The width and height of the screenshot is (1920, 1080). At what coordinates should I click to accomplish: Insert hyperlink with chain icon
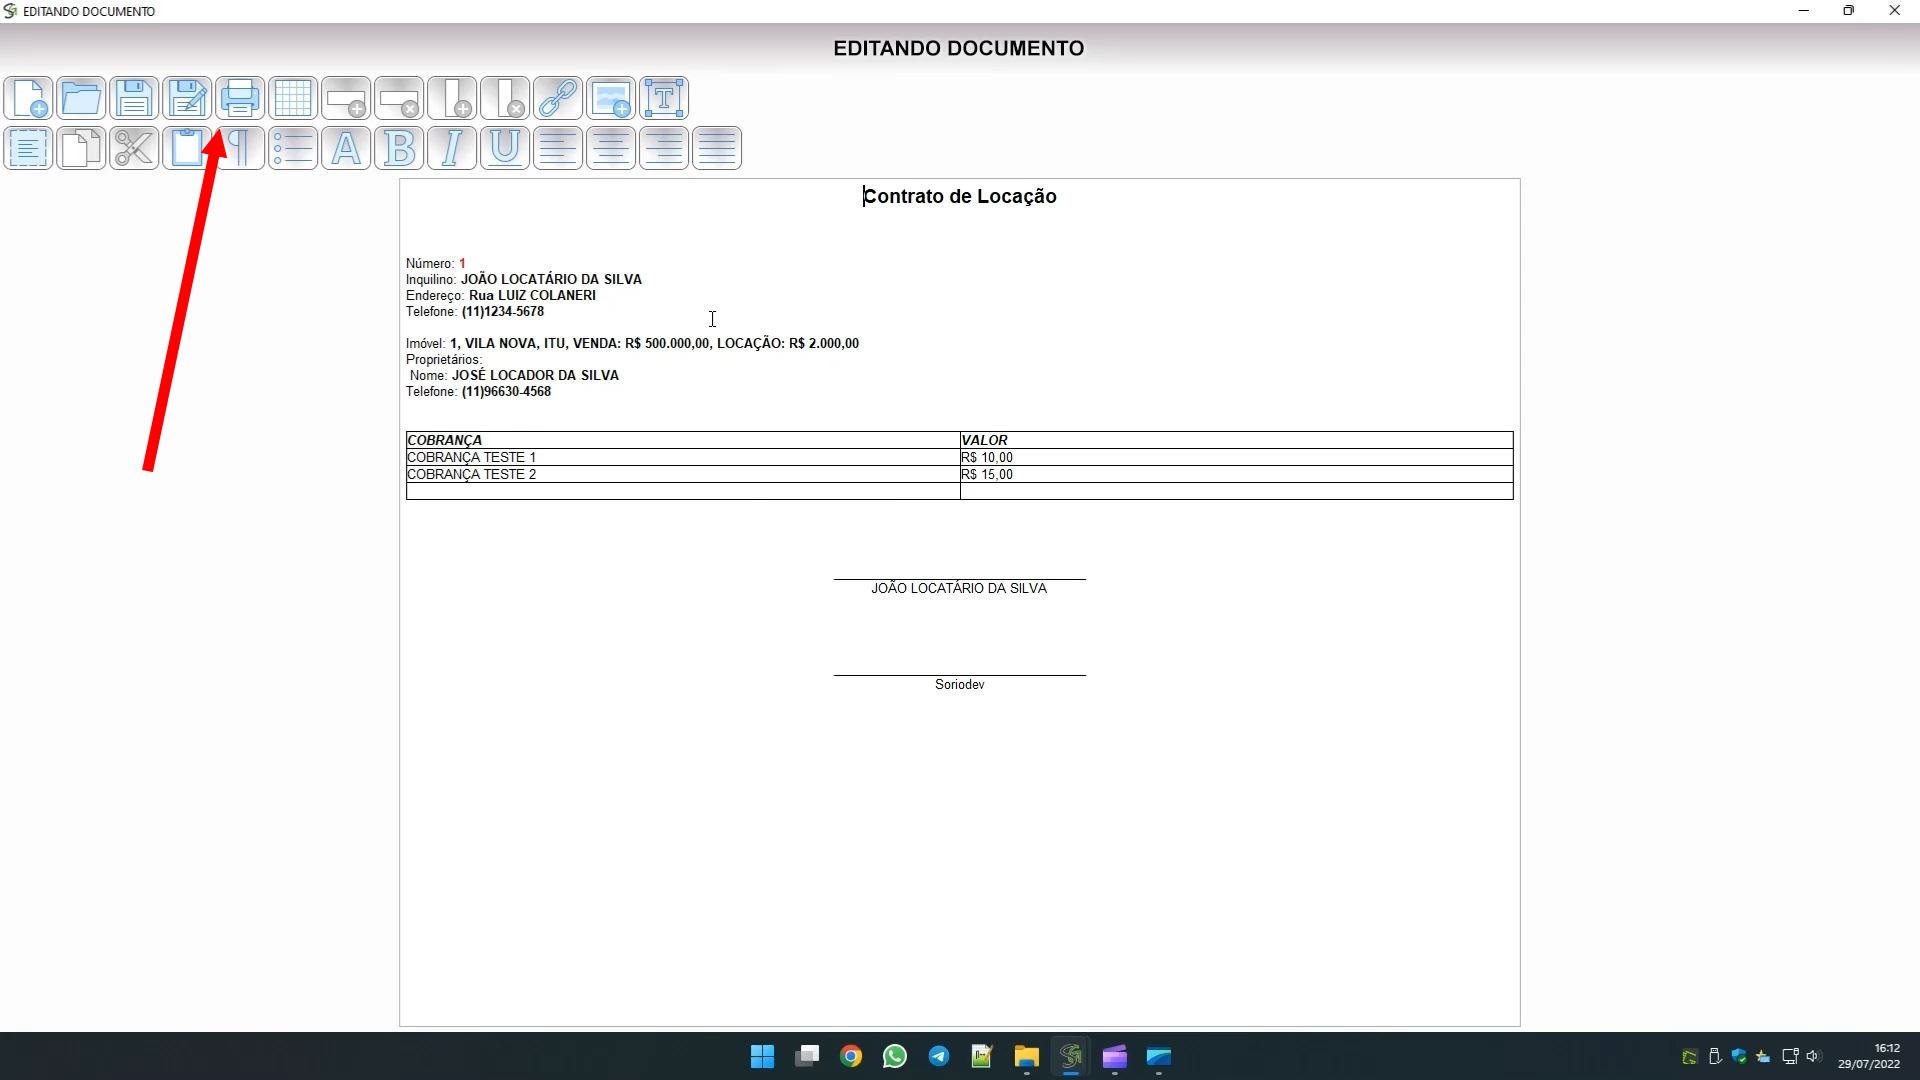click(x=558, y=98)
